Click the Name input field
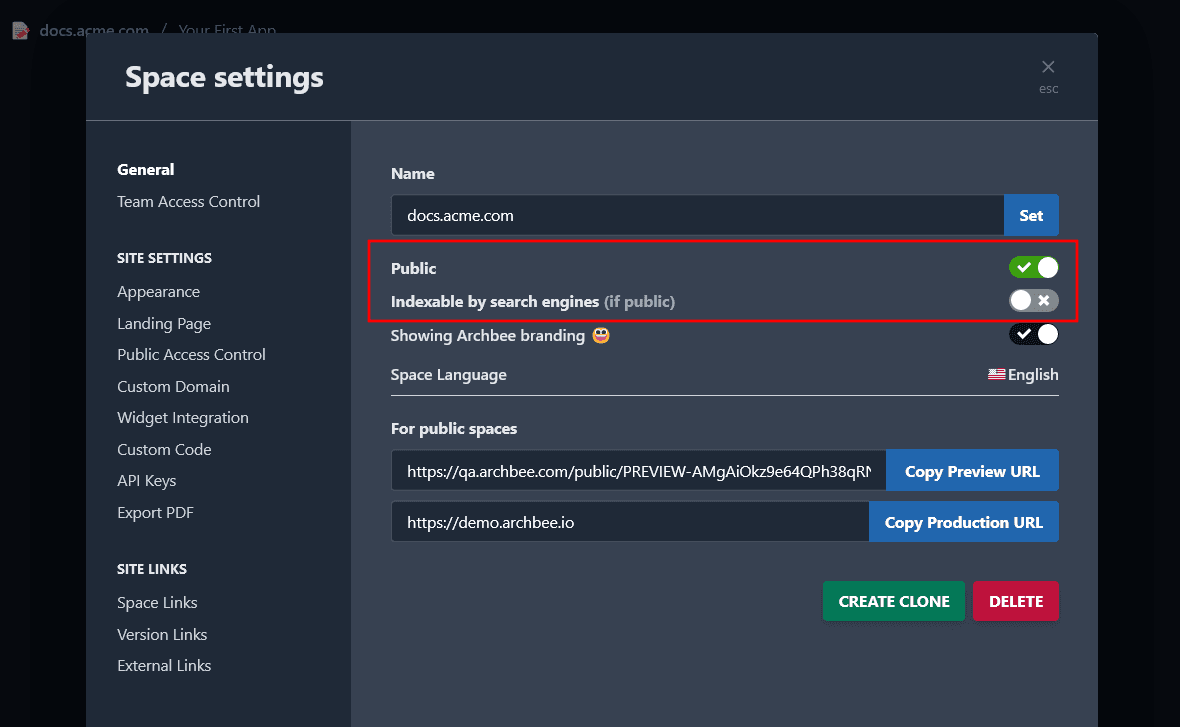The width and height of the screenshot is (1180, 727). click(697, 215)
